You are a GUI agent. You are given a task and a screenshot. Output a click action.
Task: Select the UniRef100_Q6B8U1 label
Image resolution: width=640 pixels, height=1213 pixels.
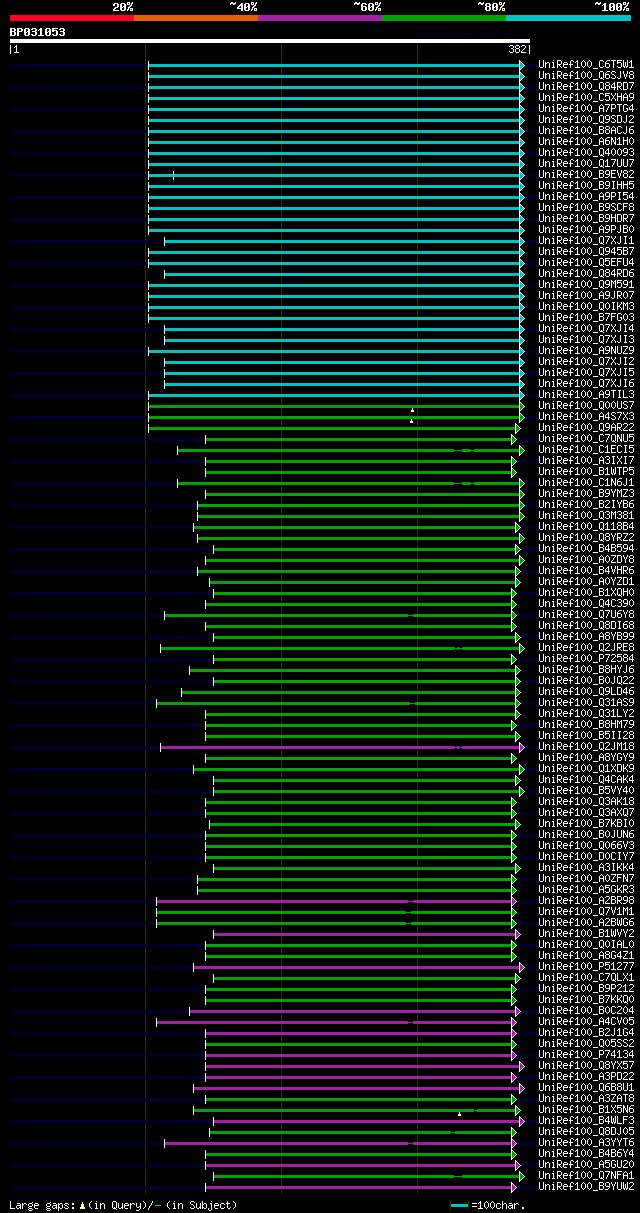[x=586, y=1087]
